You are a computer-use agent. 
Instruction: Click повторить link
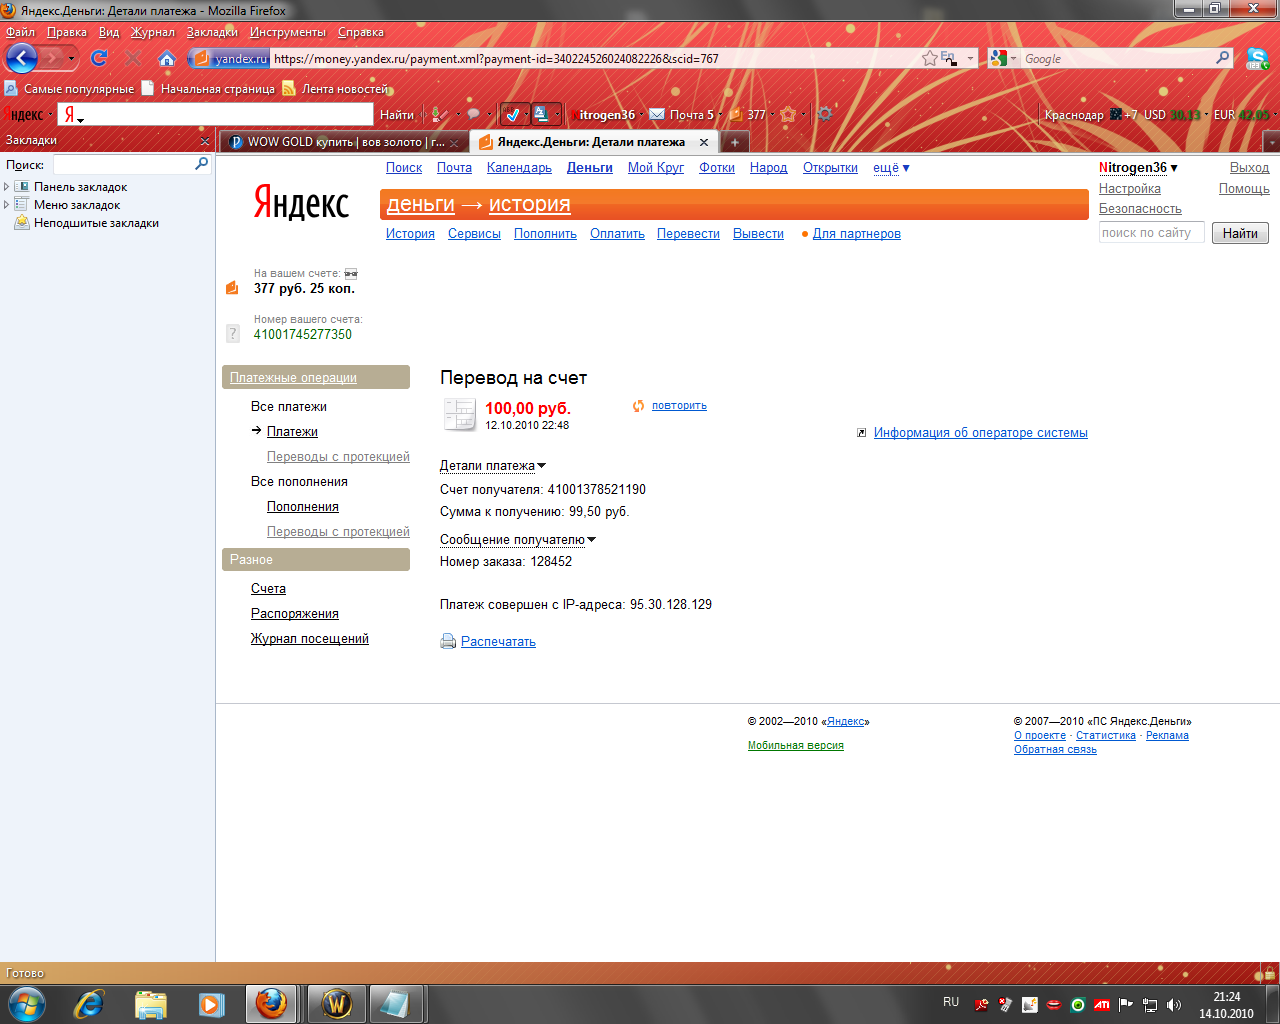pos(679,405)
